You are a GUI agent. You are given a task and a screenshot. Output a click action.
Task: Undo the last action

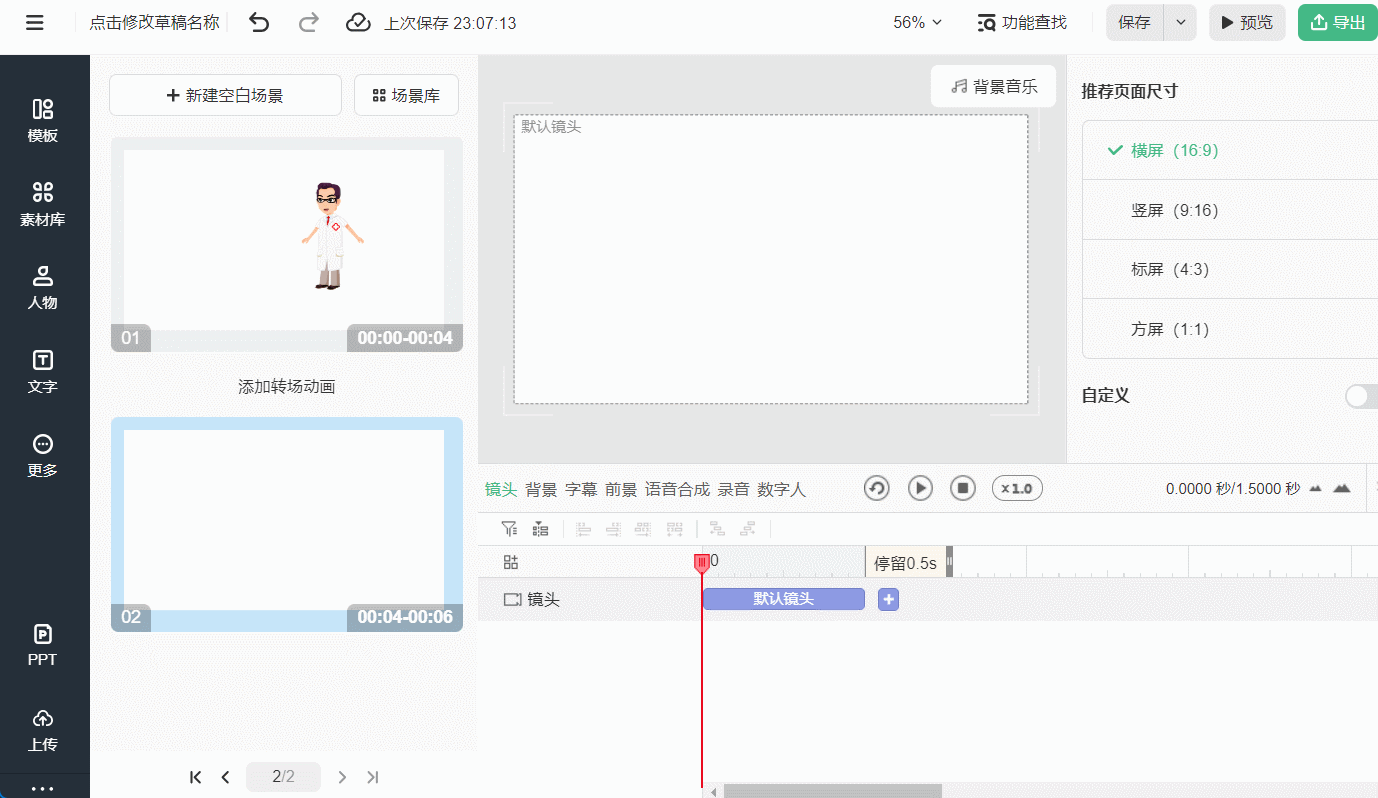pyautogui.click(x=259, y=22)
